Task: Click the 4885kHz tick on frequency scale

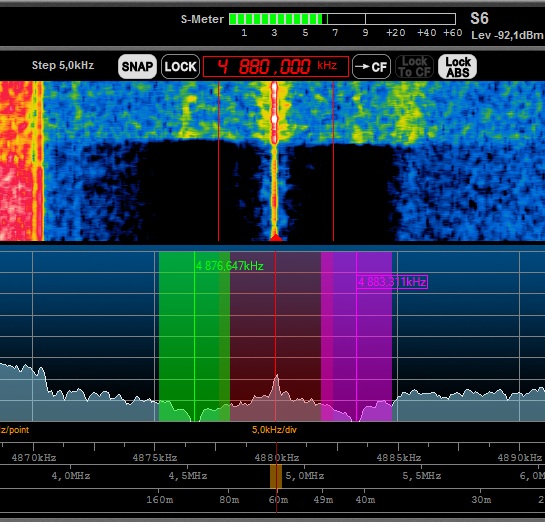Action: 399,457
